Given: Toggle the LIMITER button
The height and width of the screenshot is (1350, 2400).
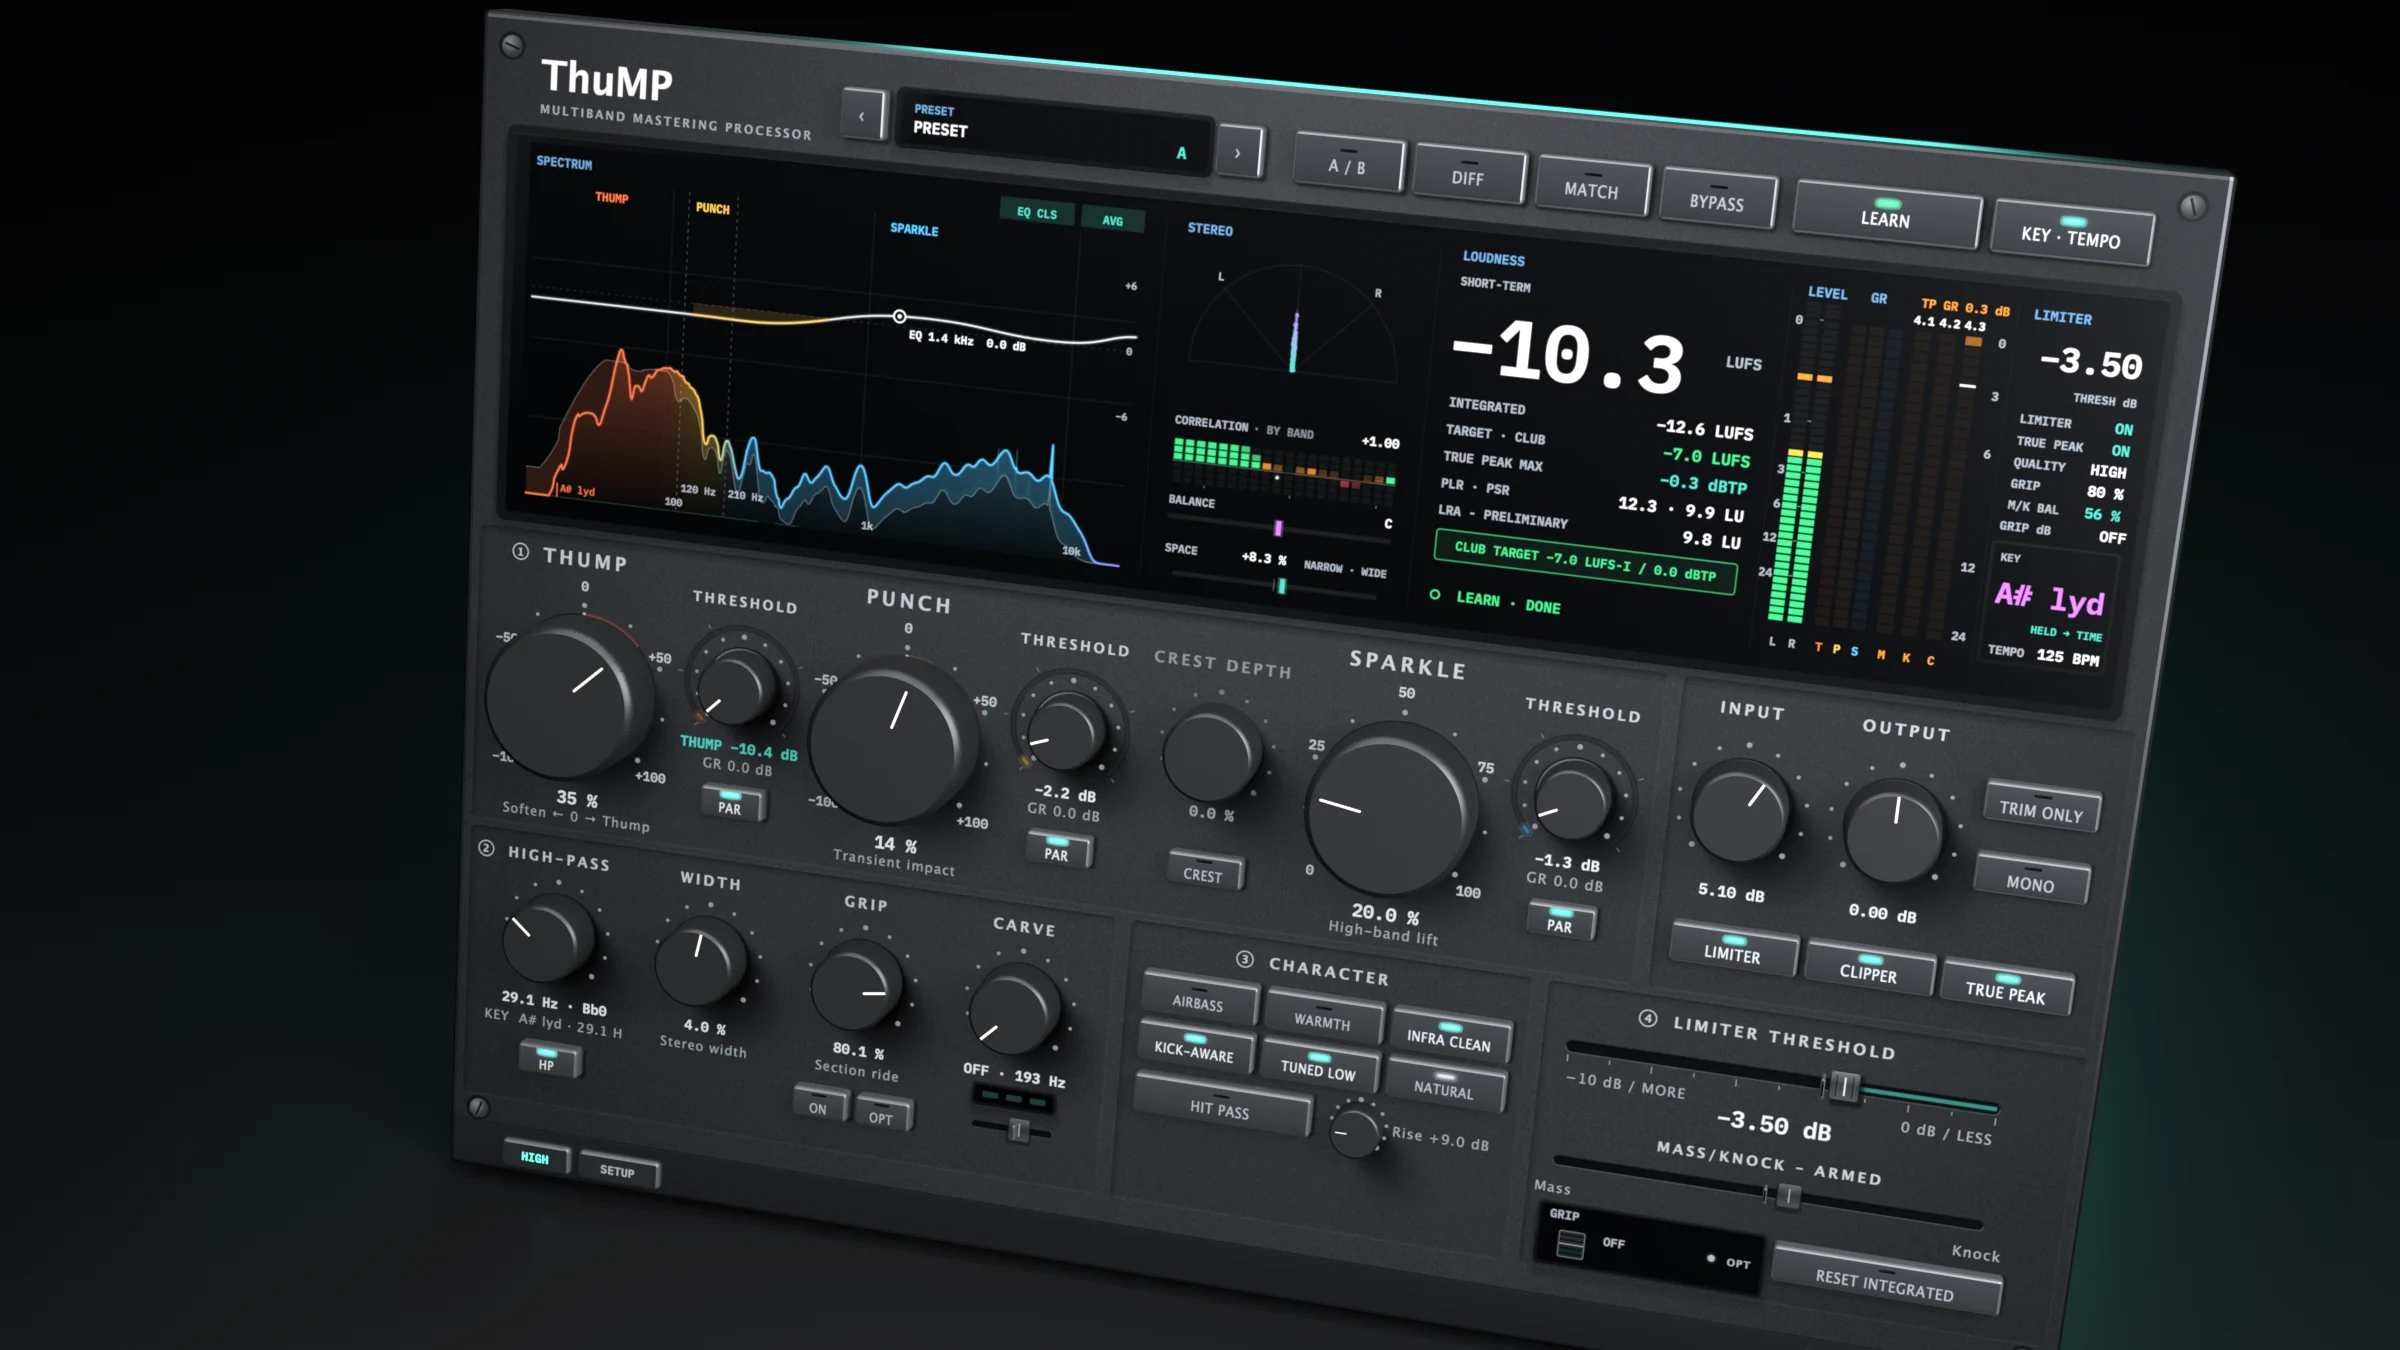Looking at the screenshot, I should pos(1733,951).
